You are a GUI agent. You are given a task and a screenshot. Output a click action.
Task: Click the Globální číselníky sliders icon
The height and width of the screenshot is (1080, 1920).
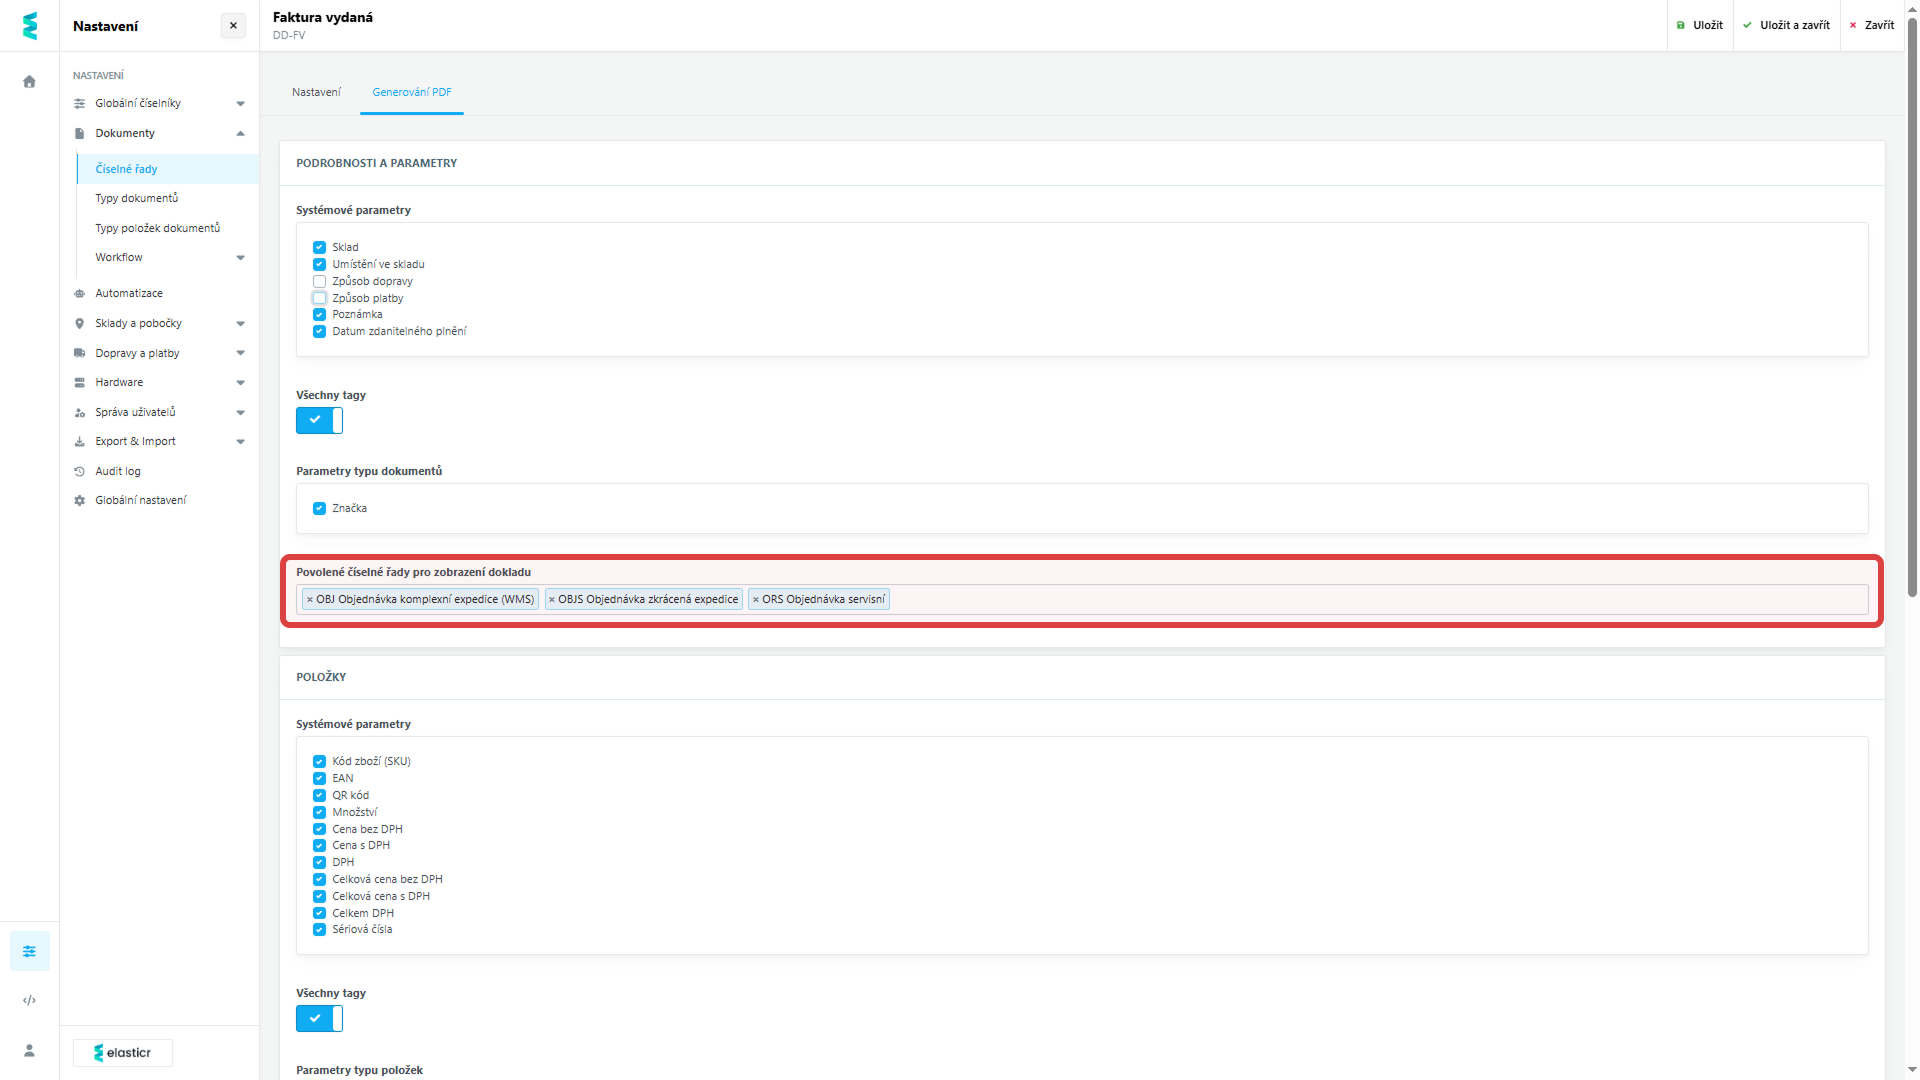80,103
